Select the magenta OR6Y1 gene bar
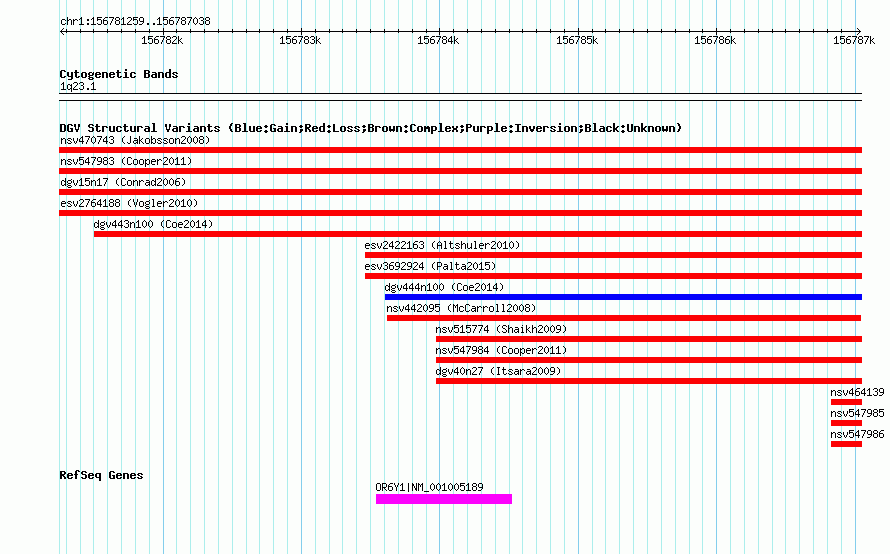The height and width of the screenshot is (554, 890). point(444,499)
